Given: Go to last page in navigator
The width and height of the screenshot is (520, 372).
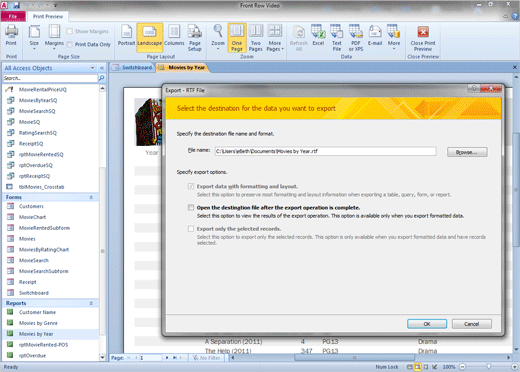Looking at the screenshot, I should [x=175, y=358].
